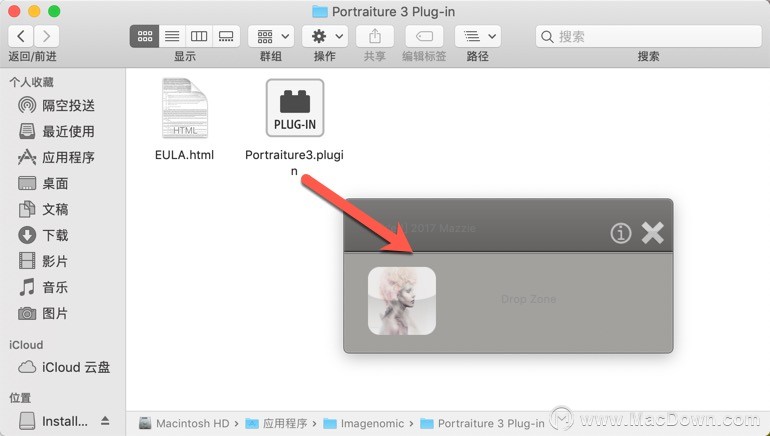Click the 位置 sidebar heading
Screen dimensions: 770x436
(x=20, y=398)
